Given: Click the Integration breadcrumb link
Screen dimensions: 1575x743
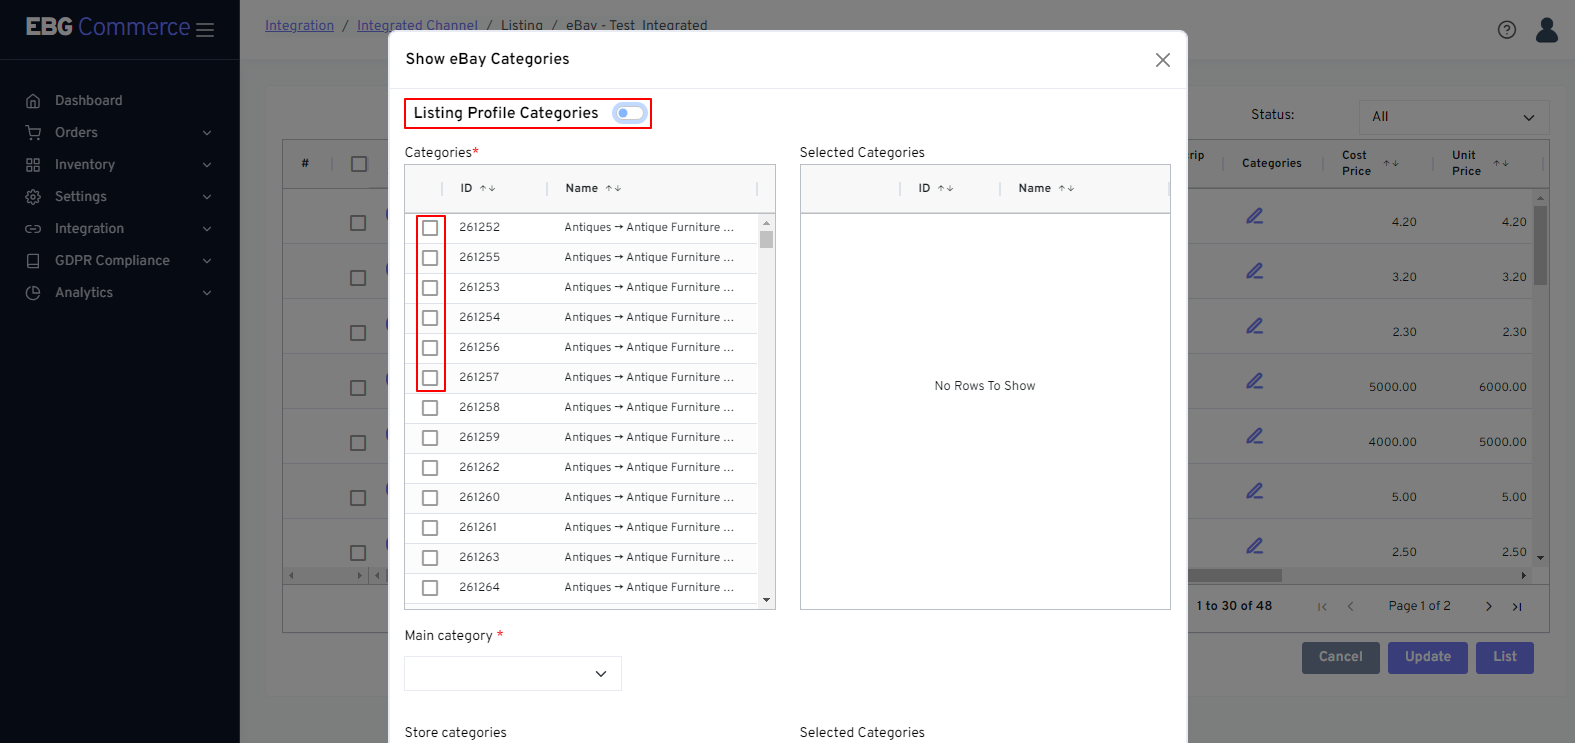Looking at the screenshot, I should coord(299,25).
